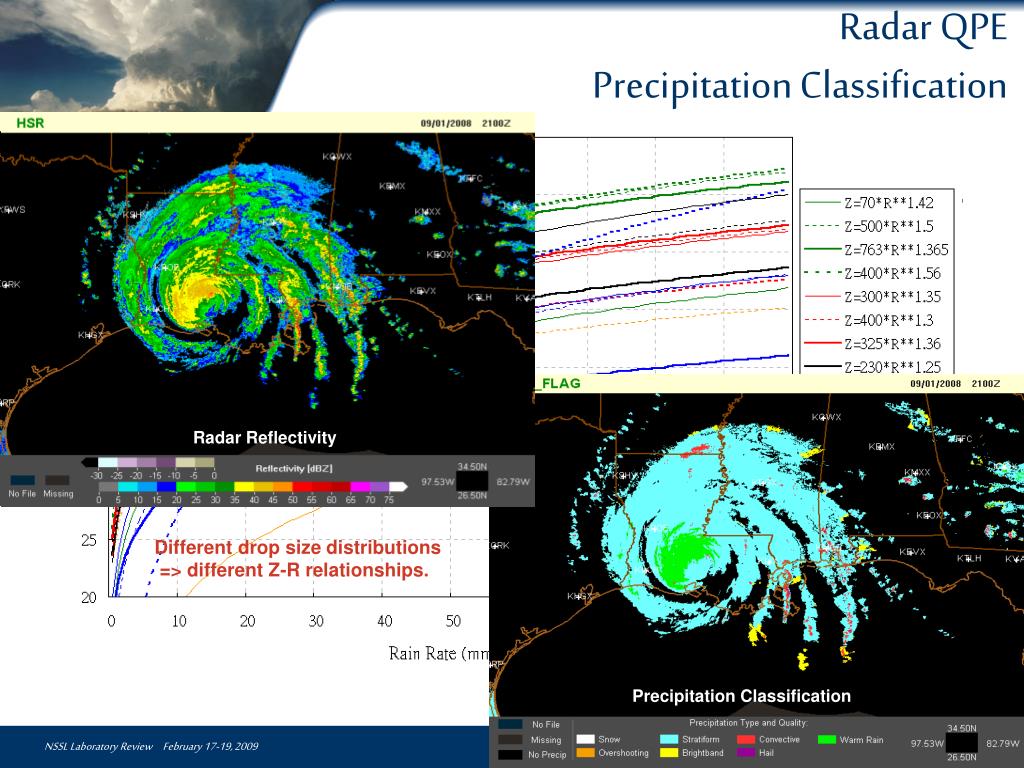Click the yellow 35 dBZ color block
This screenshot has width=1024, height=768.
[244, 487]
